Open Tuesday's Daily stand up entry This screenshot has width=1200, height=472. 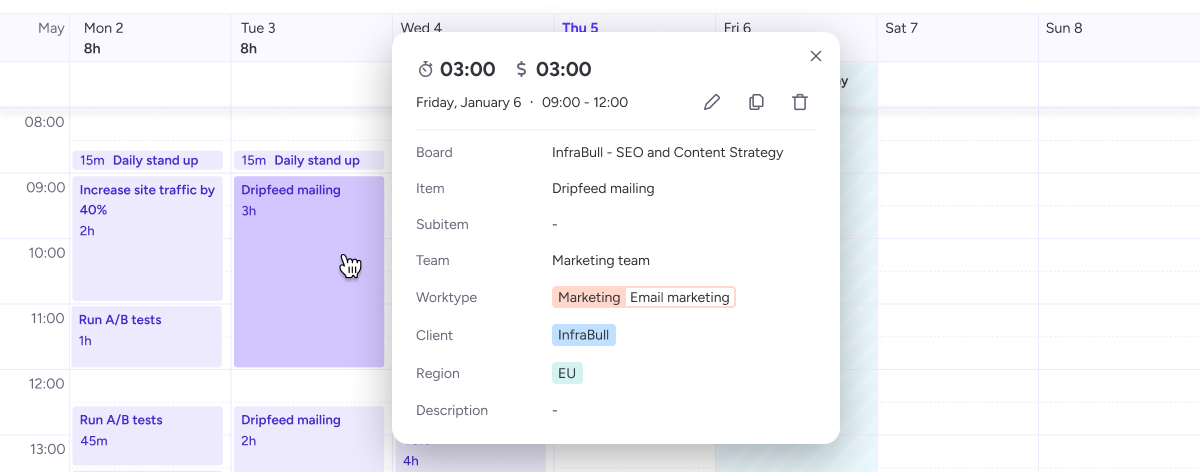pyautogui.click(x=309, y=160)
